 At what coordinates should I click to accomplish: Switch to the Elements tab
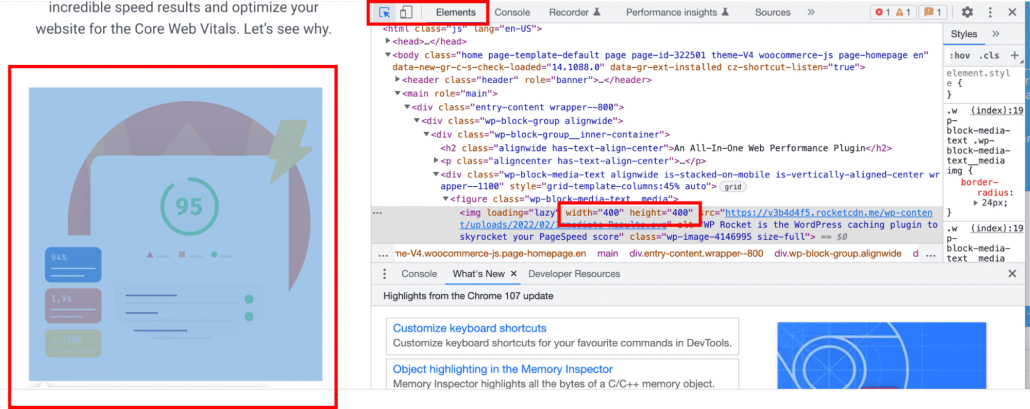pyautogui.click(x=455, y=12)
